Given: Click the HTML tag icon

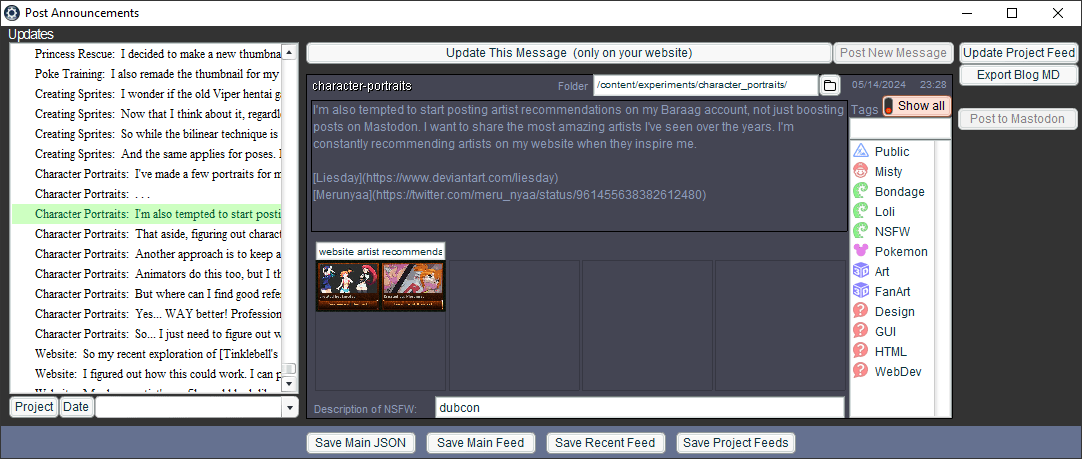Looking at the screenshot, I should pyautogui.click(x=860, y=351).
